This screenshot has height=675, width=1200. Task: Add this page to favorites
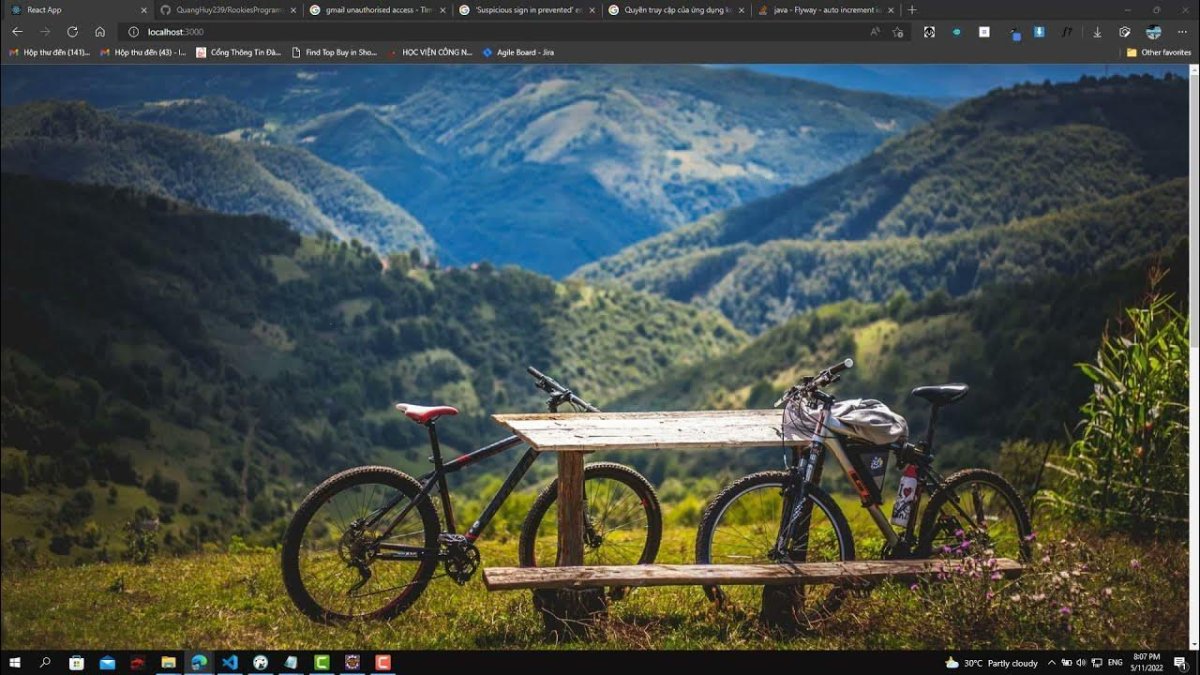[x=897, y=32]
